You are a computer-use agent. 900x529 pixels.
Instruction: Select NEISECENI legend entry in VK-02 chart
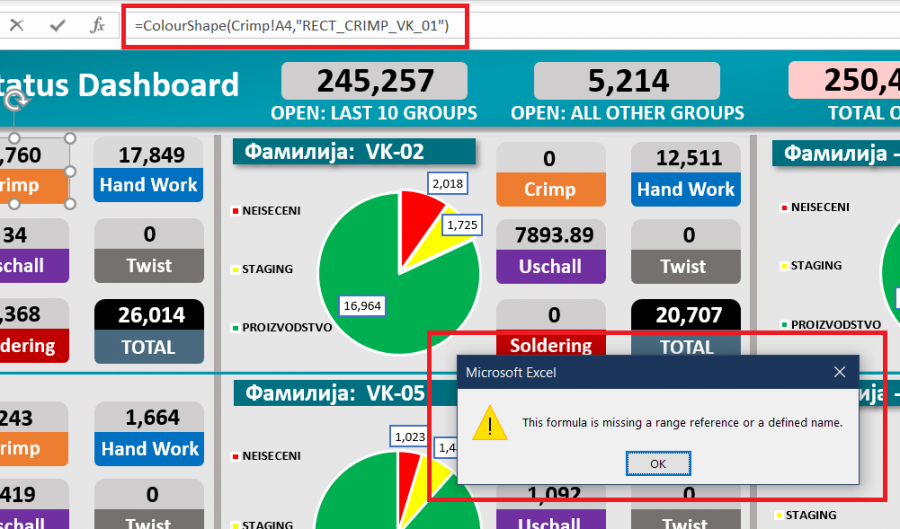(266, 211)
